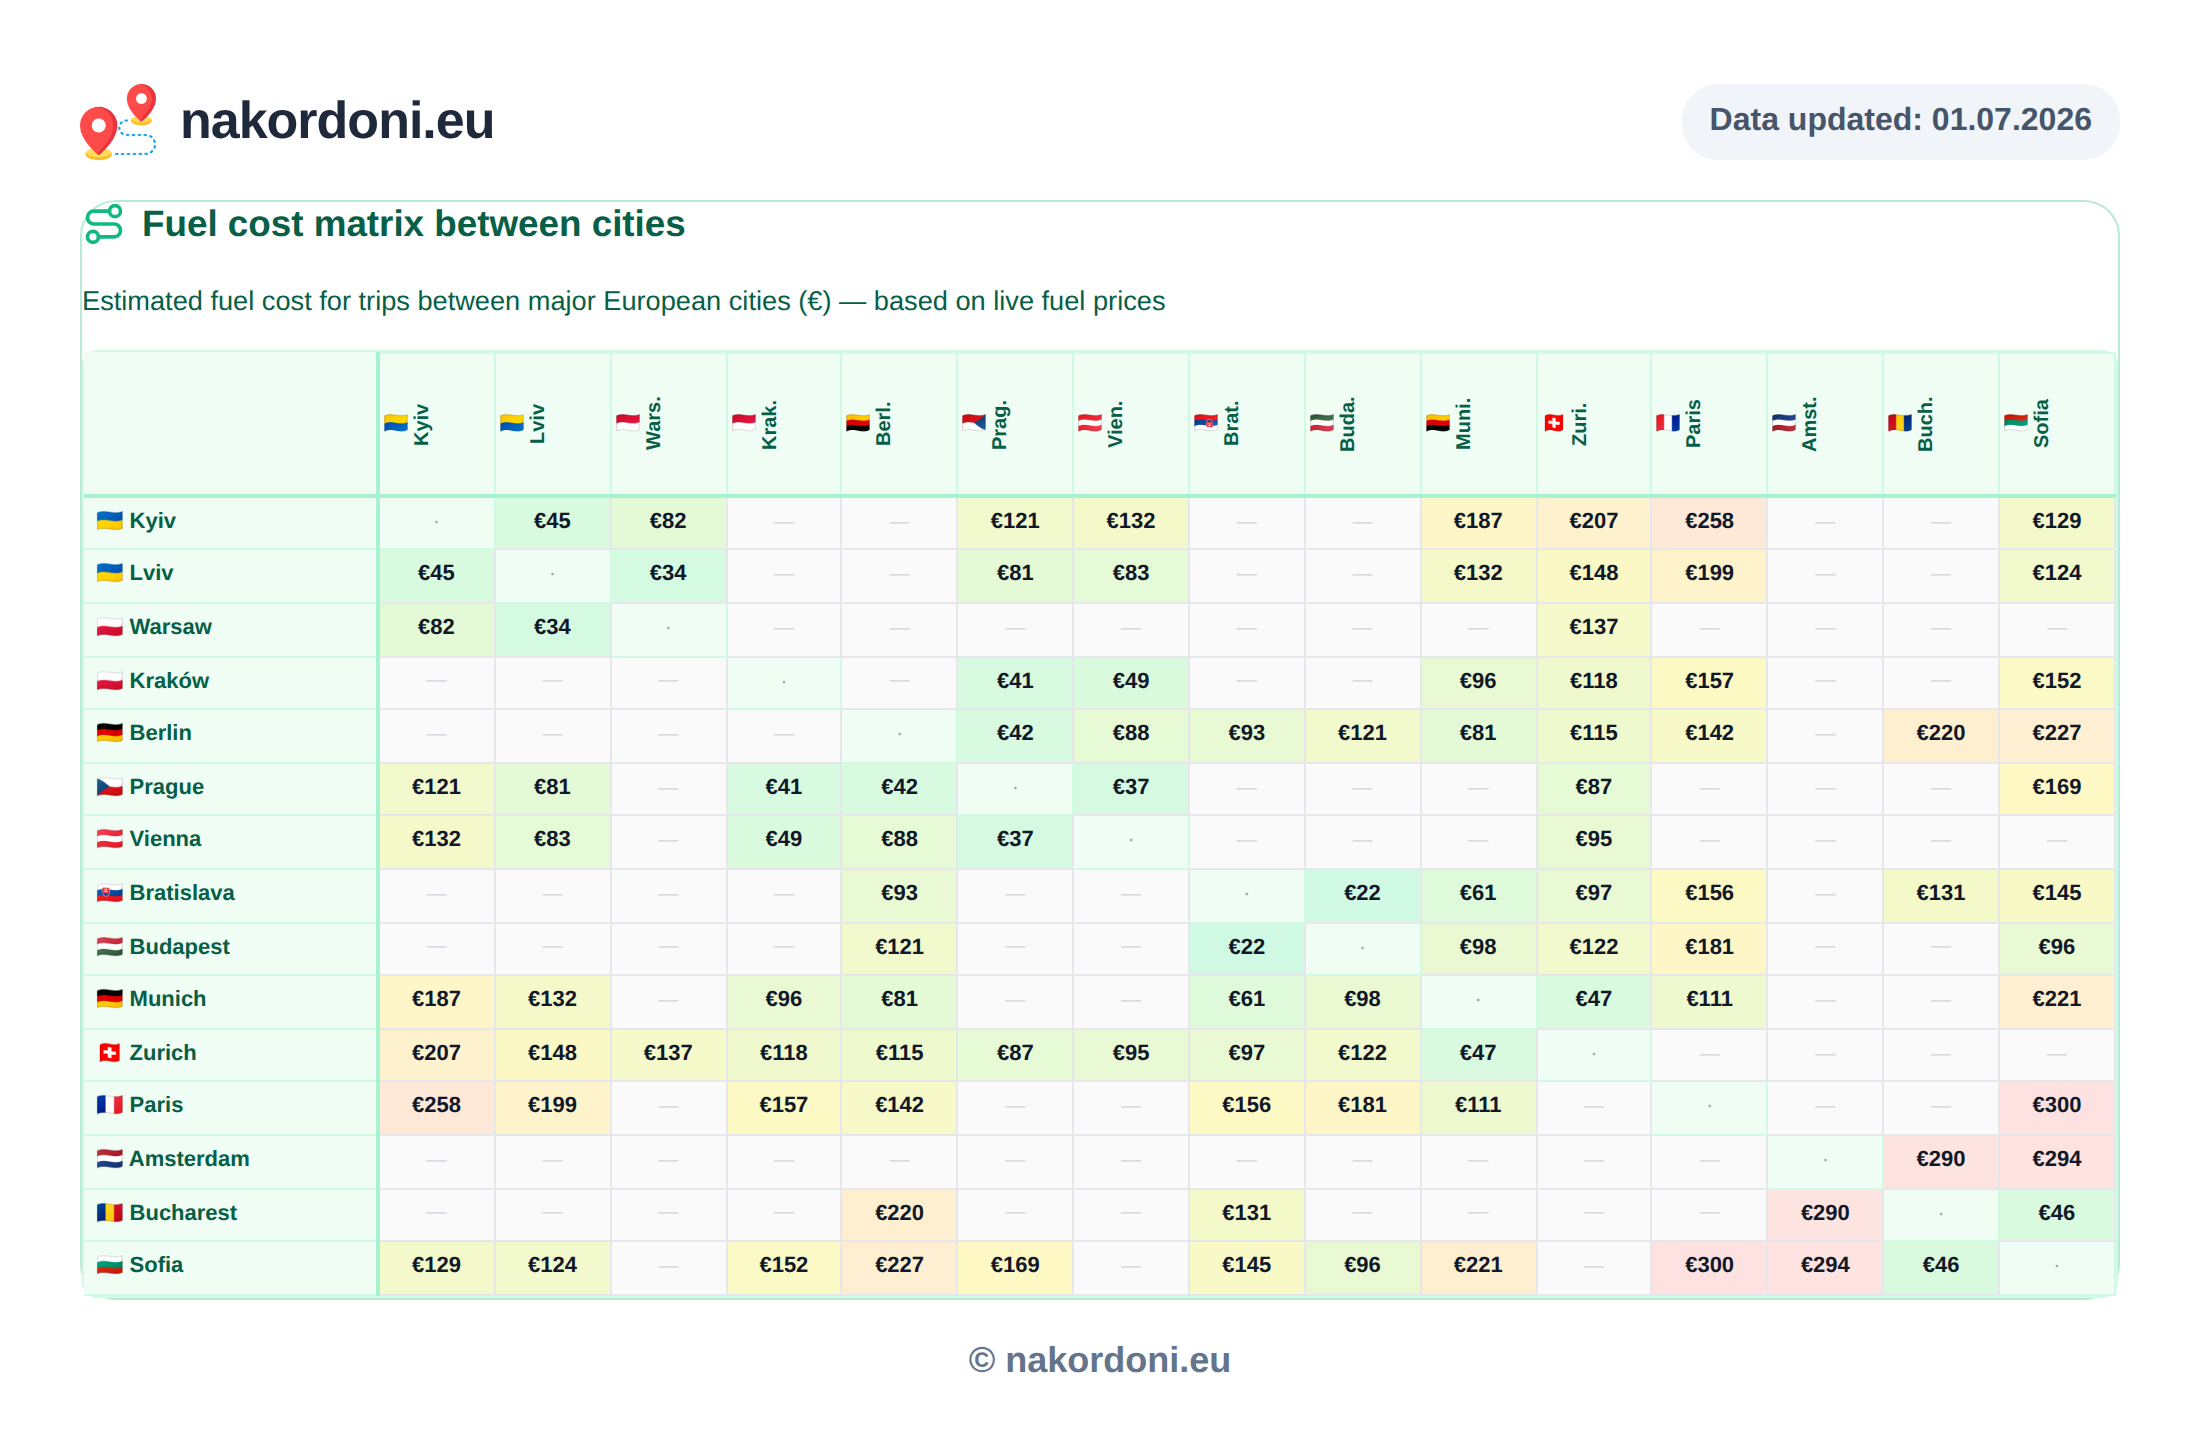This screenshot has height=1438, width=2200.
Task: Select the Amsterdam row label
Action: pos(189,1159)
